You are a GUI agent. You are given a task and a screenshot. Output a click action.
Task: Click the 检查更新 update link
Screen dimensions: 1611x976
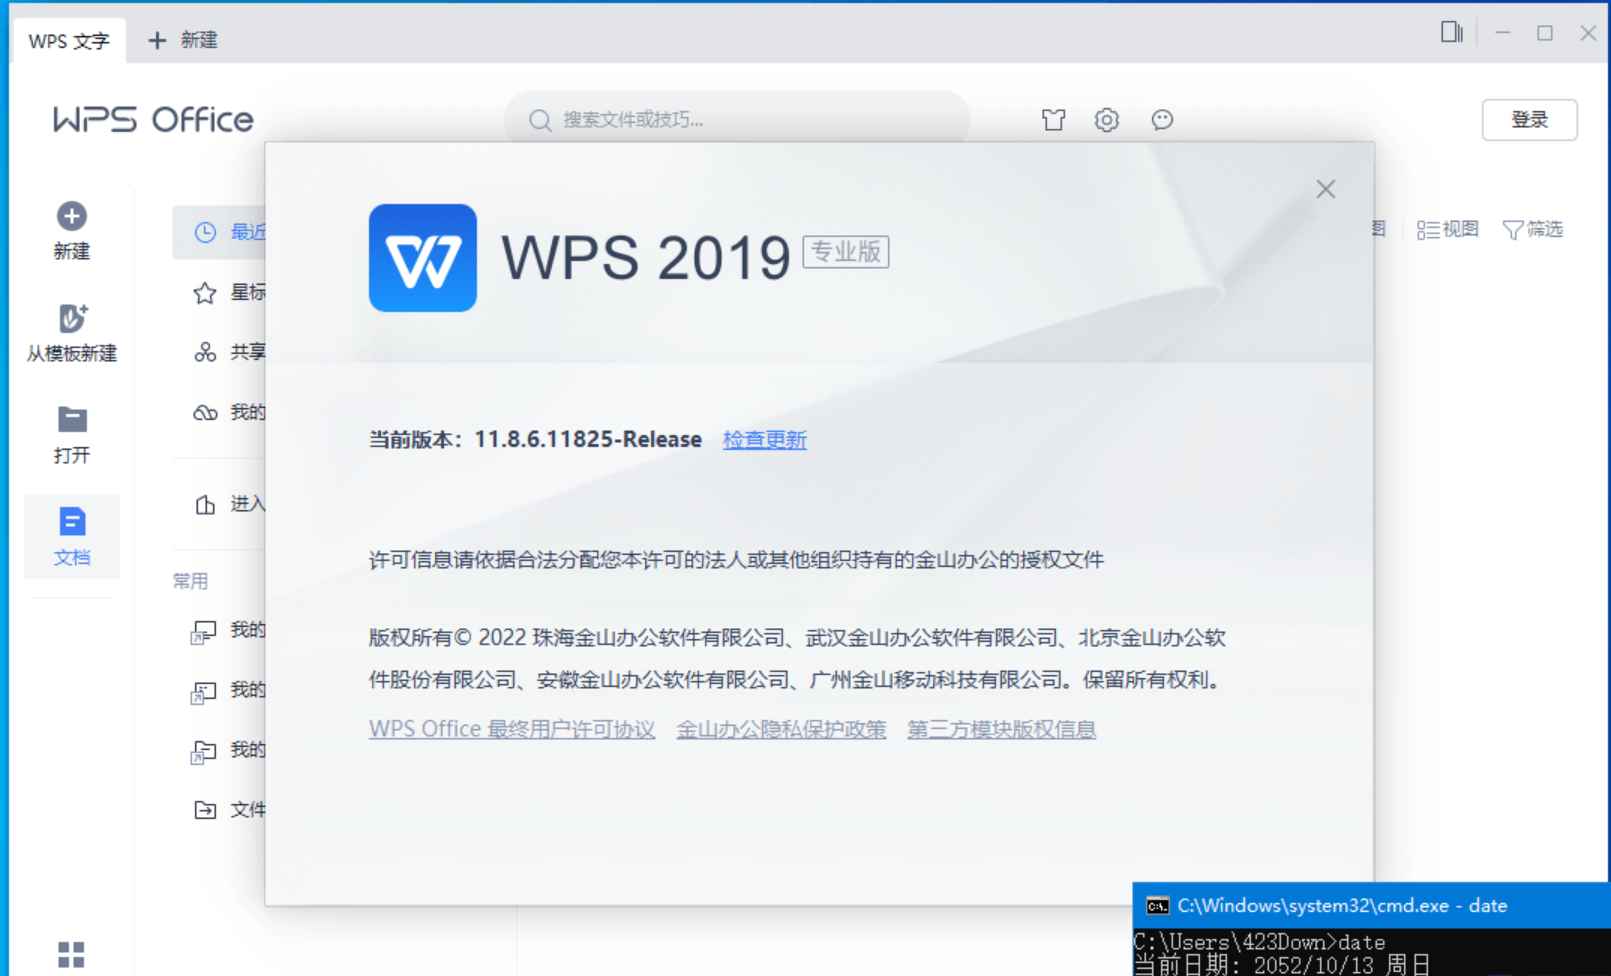pos(764,439)
